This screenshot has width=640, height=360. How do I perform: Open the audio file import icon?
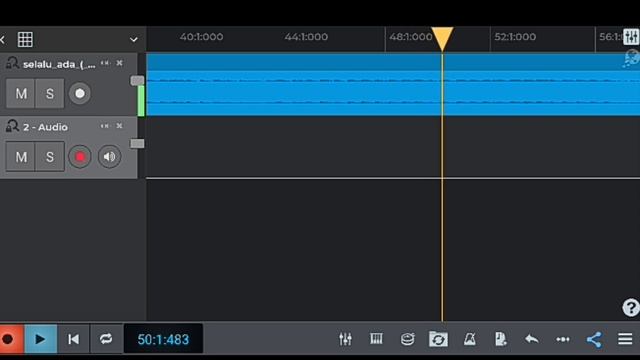coord(500,339)
